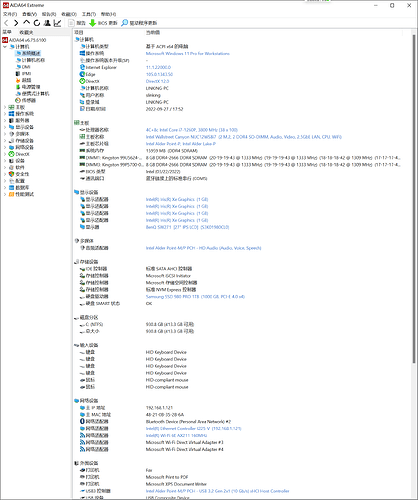Click the magnifier 驱动程序更新 button
The height and width of the screenshot is (500, 418).
click(139, 23)
